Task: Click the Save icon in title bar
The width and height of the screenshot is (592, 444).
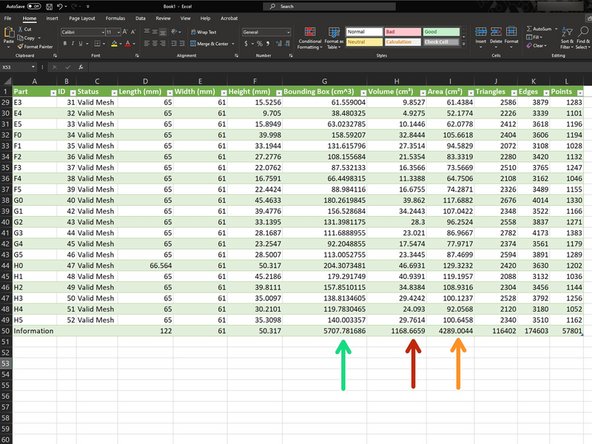Action: coord(49,6)
